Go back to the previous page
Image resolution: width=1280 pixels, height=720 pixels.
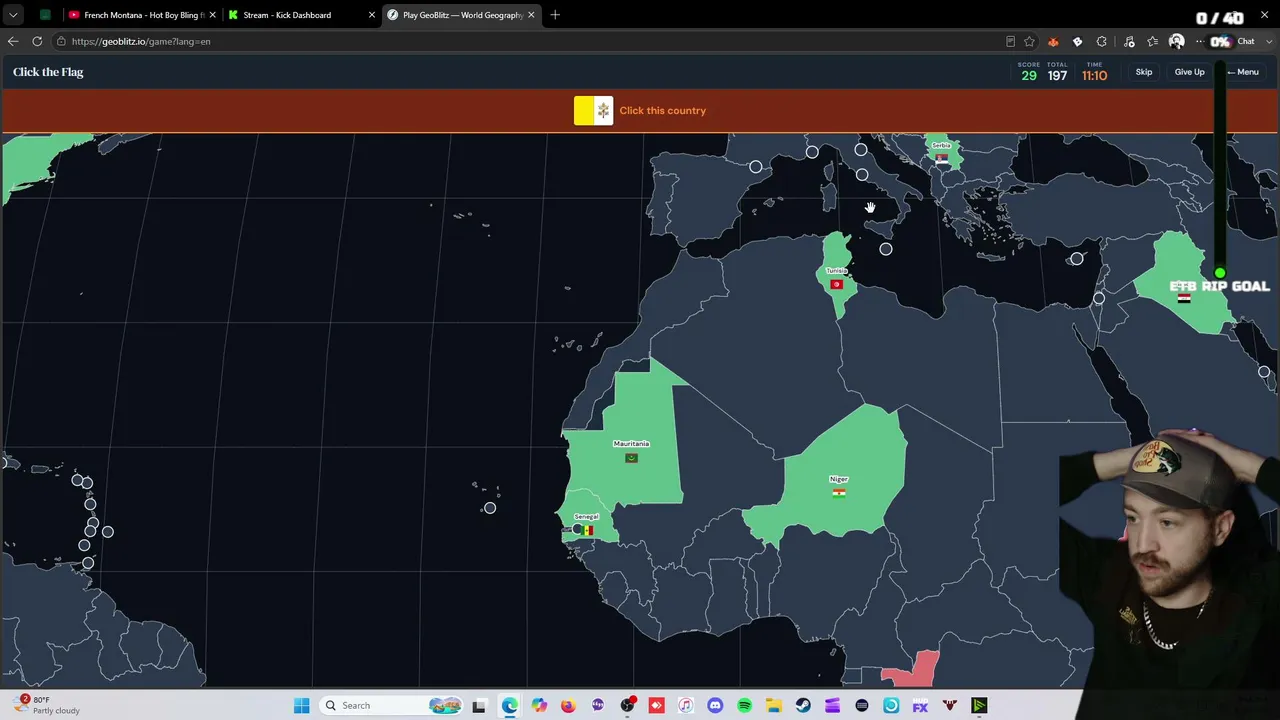(13, 41)
